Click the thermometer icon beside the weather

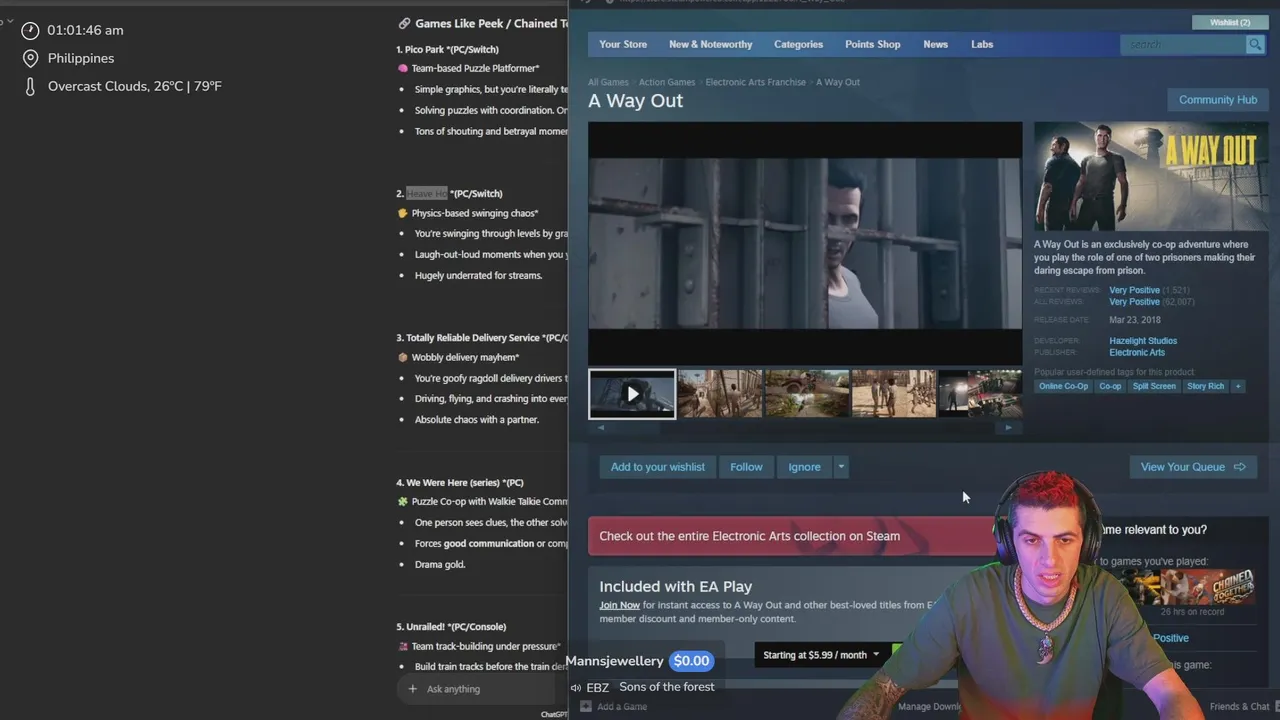[x=30, y=86]
